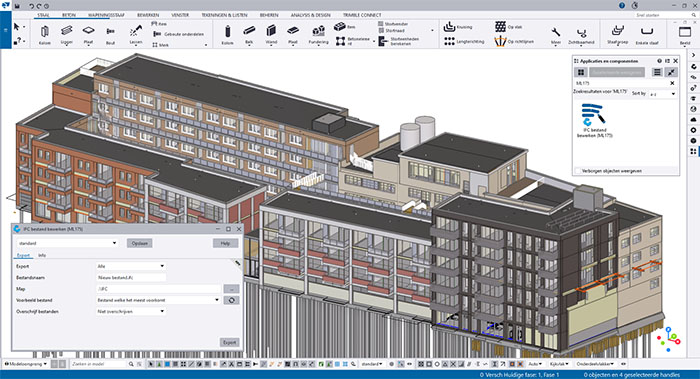Click the refresh button beside Voorbeeld bestand

pos(232,300)
